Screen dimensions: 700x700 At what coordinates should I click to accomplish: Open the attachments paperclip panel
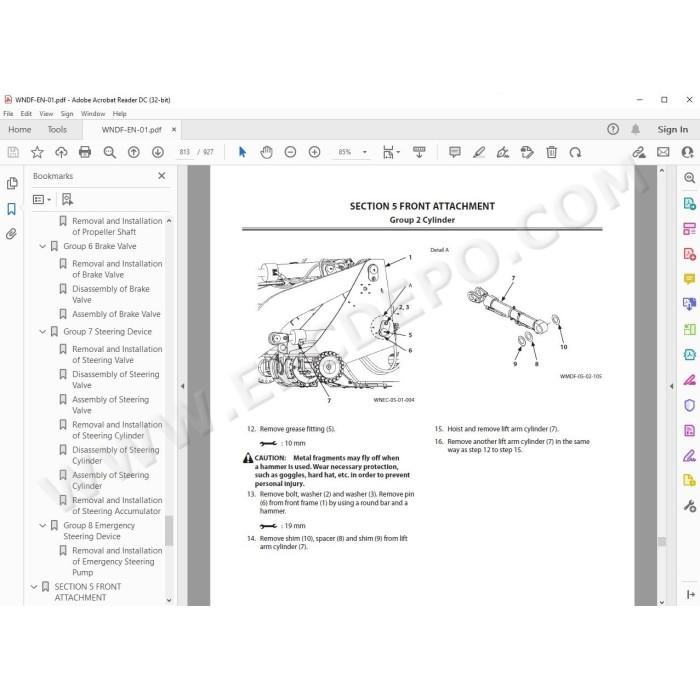click(12, 233)
